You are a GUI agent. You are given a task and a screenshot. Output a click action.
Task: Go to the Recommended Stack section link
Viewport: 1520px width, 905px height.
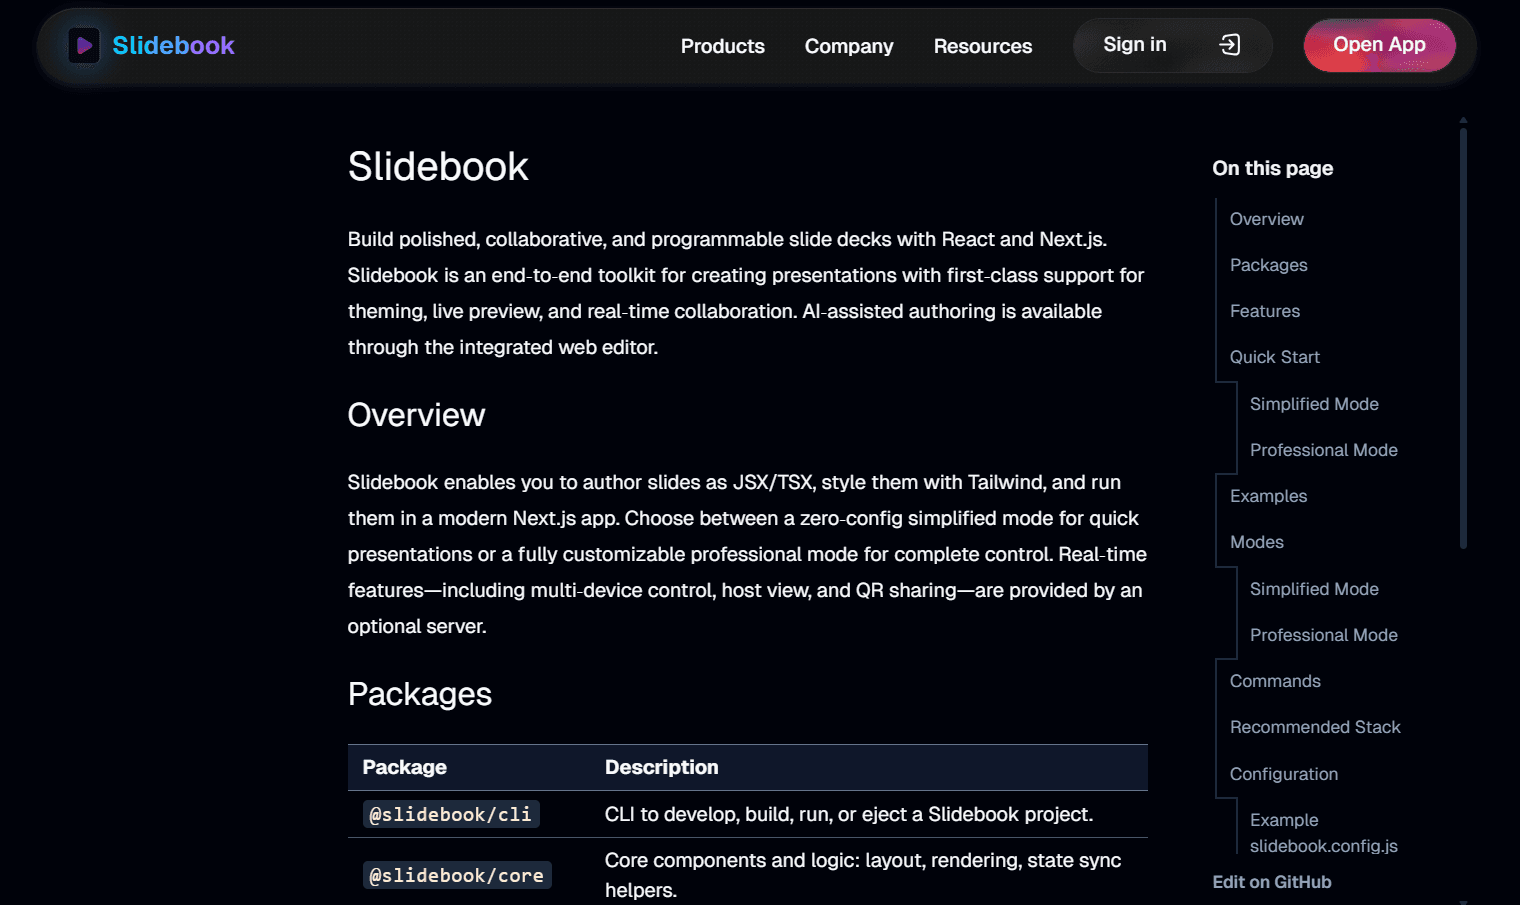tap(1314, 727)
